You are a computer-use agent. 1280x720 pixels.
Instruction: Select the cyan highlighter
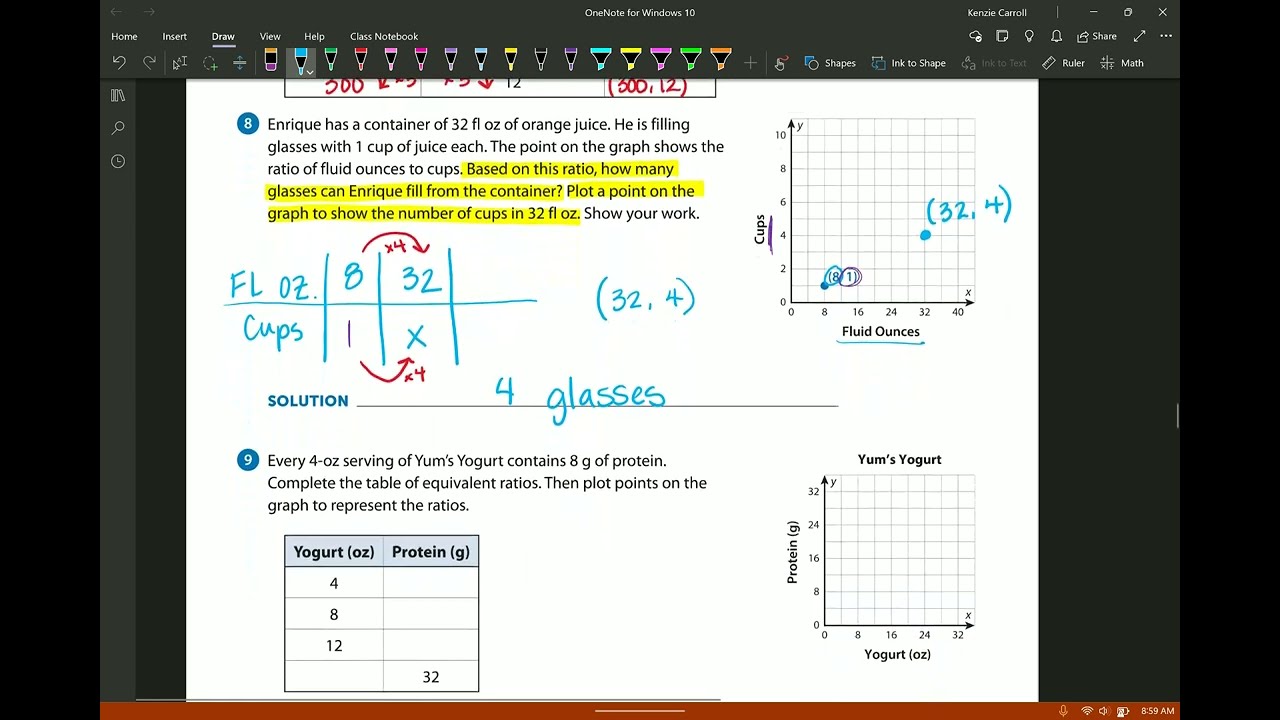601,61
